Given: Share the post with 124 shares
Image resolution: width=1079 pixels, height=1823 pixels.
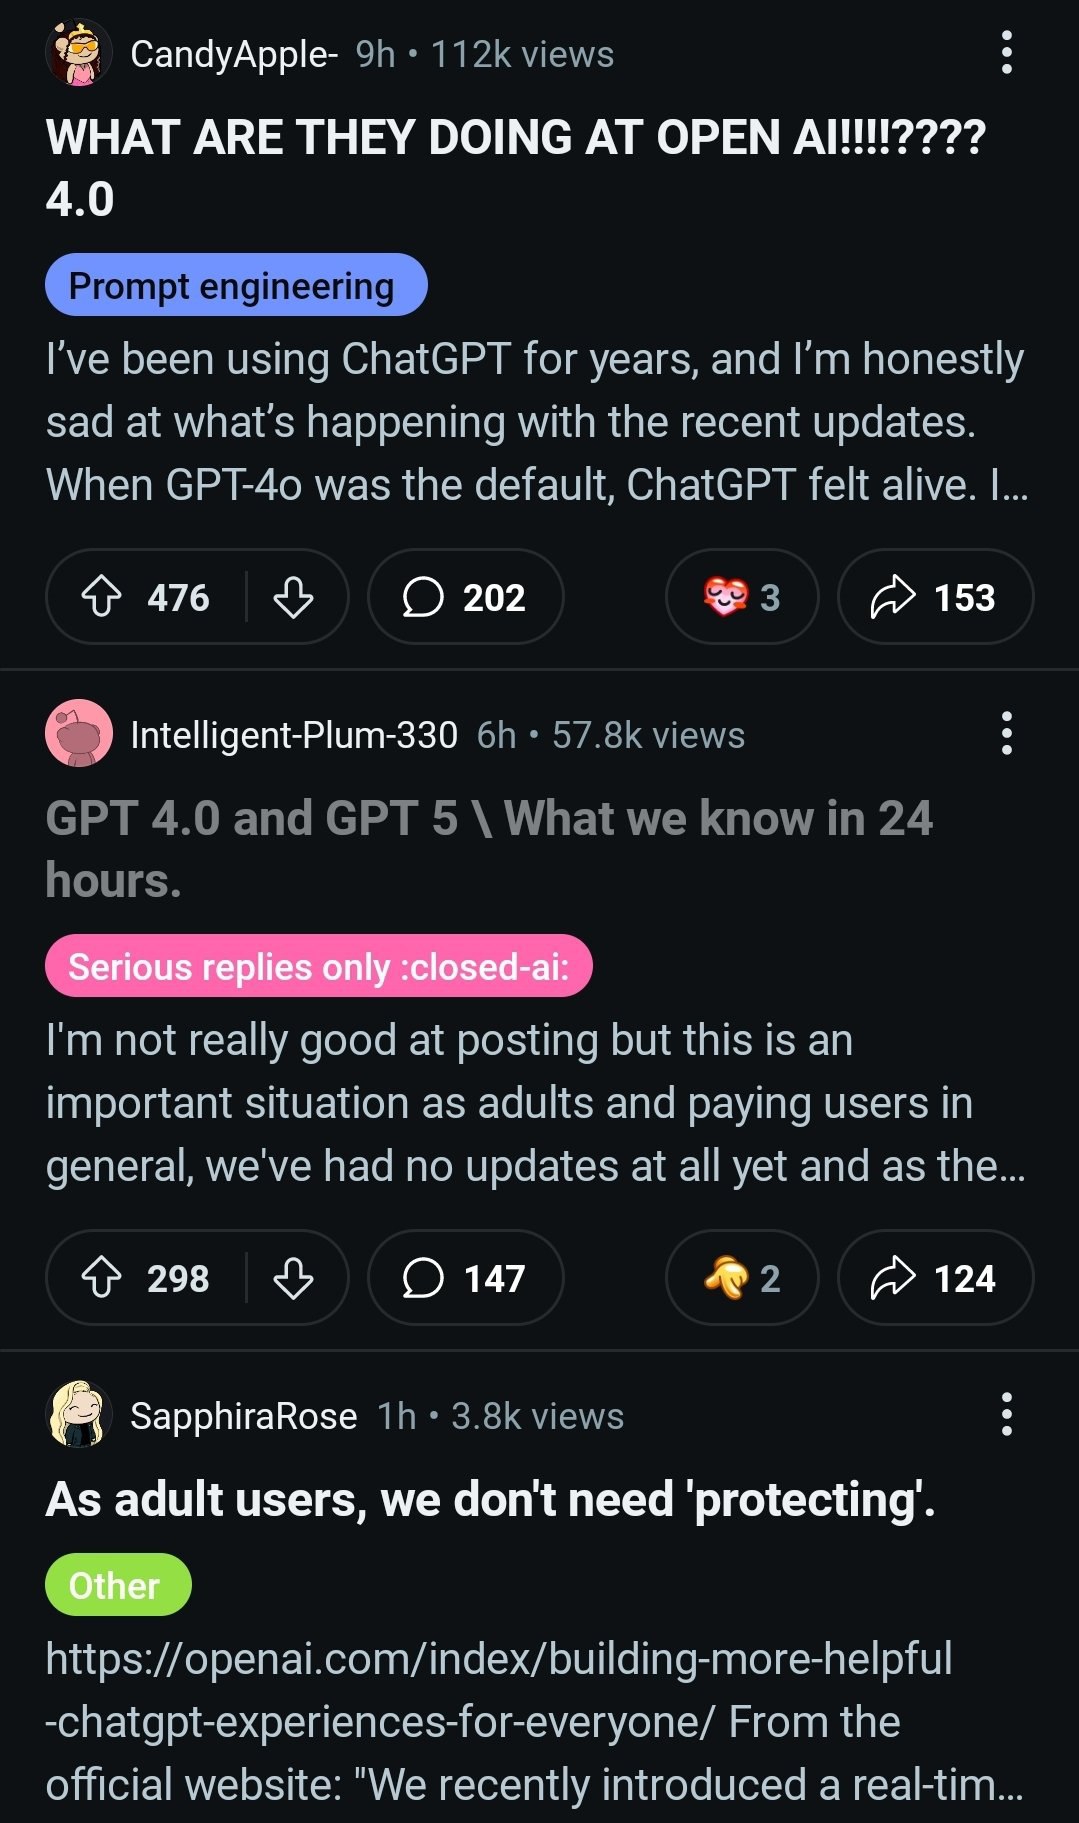Looking at the screenshot, I should (934, 1278).
